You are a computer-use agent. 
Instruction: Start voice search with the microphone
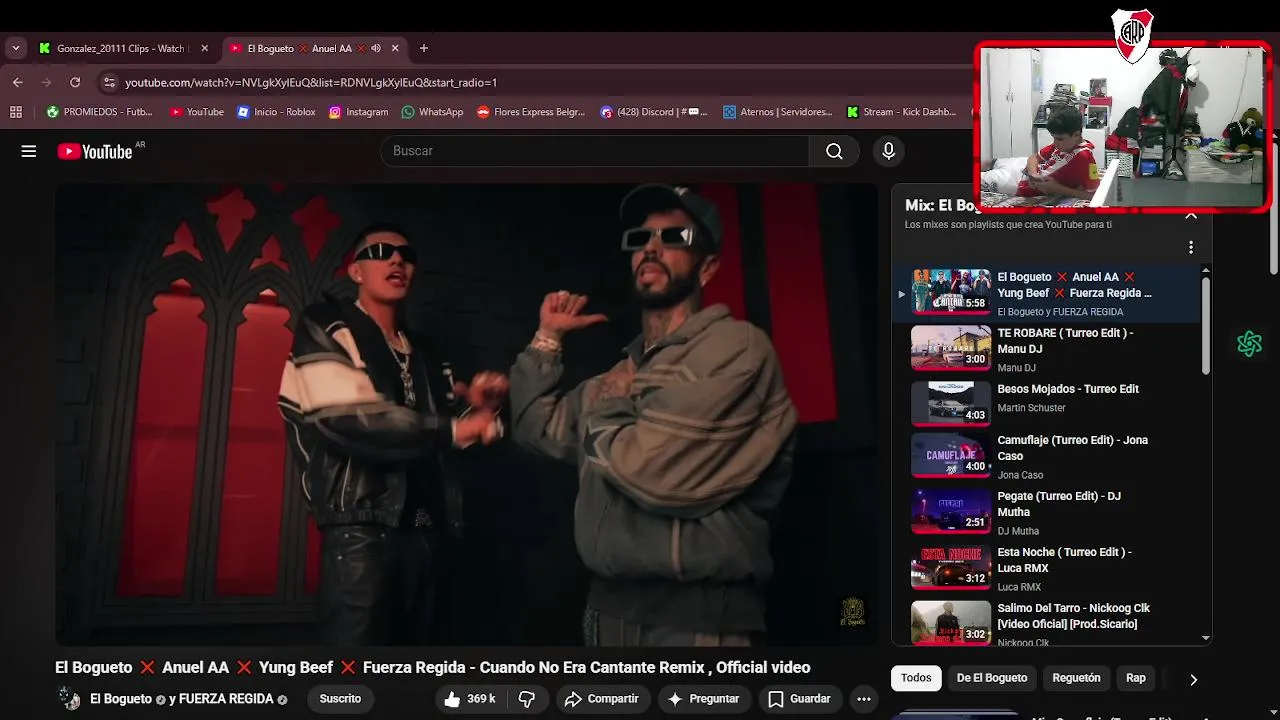pos(888,151)
